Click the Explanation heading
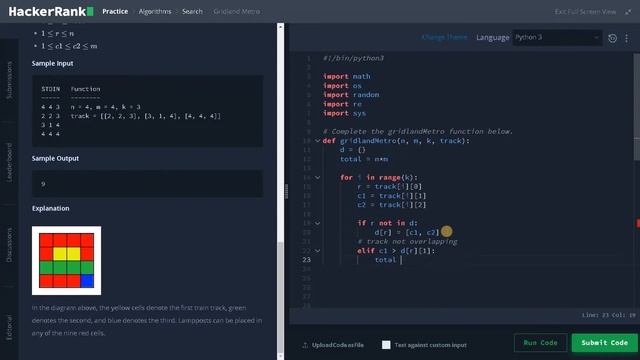This screenshot has height=360, width=640. (x=51, y=208)
